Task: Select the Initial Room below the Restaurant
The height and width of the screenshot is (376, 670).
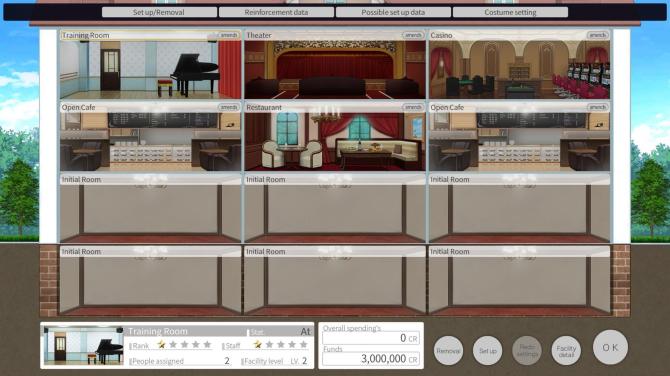Action: (335, 209)
